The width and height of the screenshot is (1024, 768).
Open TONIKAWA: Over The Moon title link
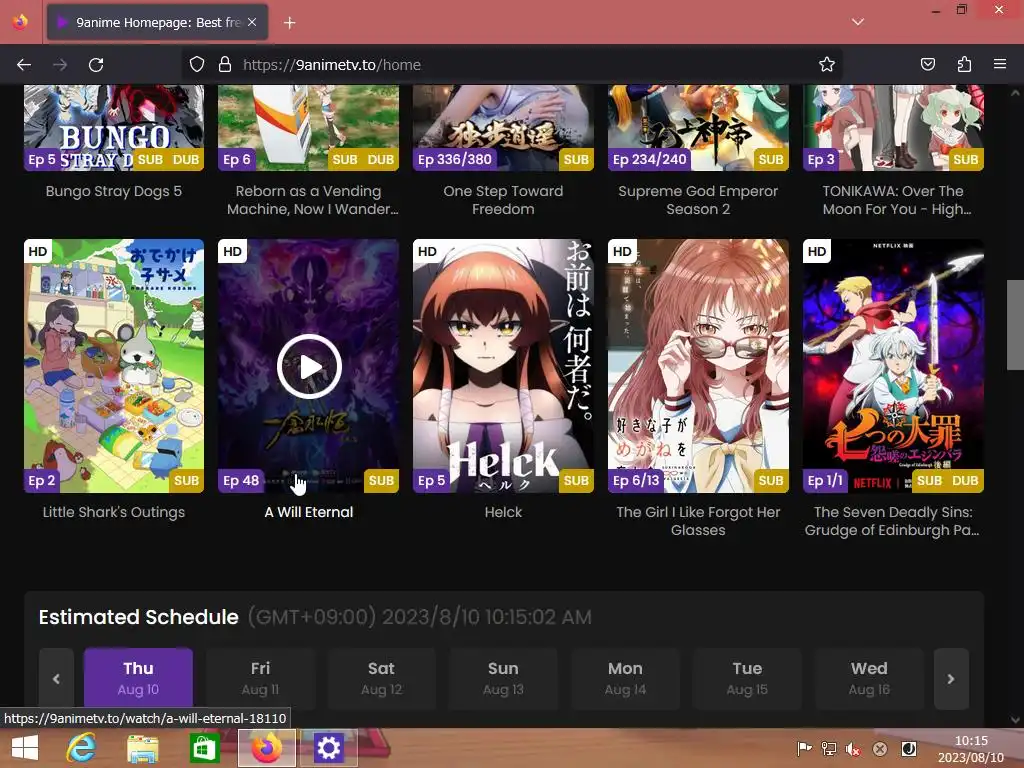[896, 200]
